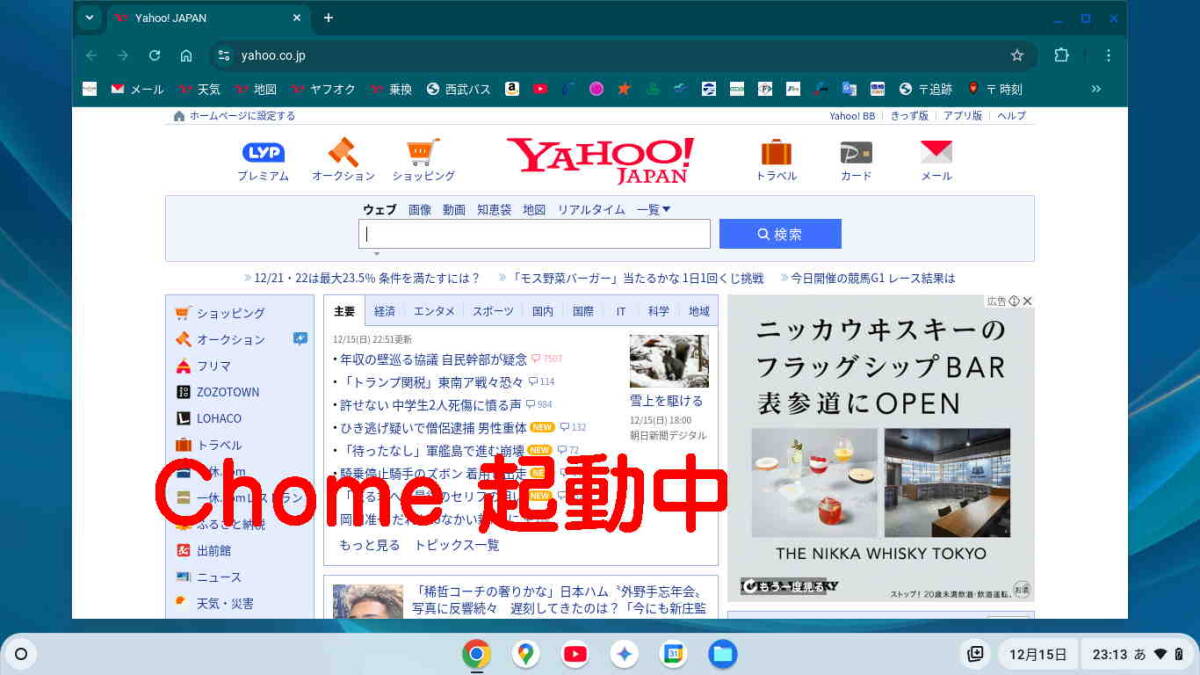
Task: Switch to the IT news tab
Action: point(621,311)
